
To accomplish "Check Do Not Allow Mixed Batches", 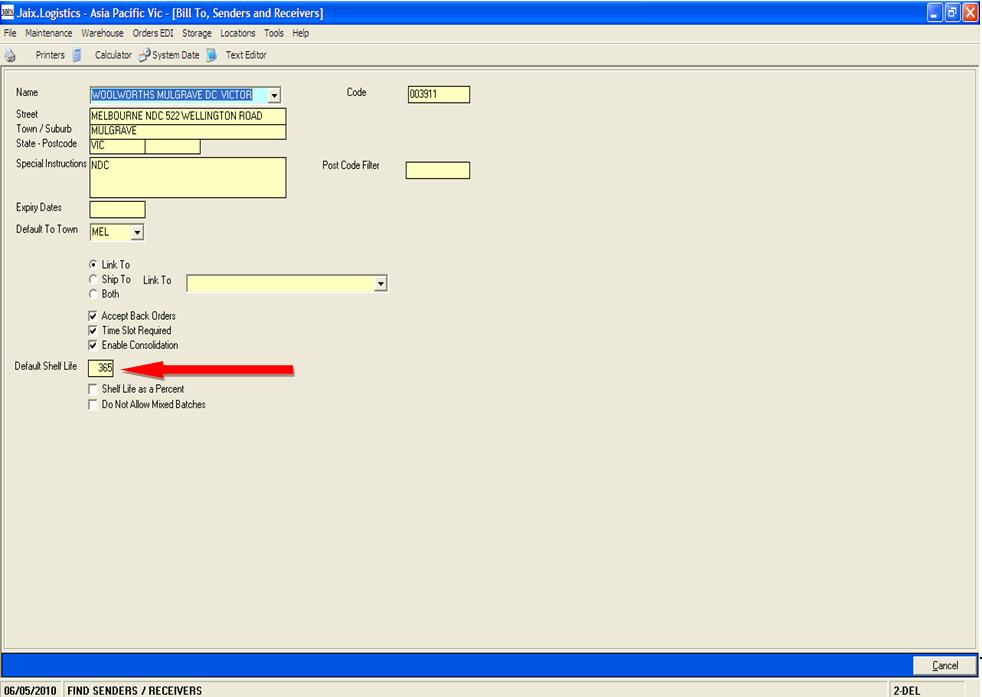I will (93, 405).
